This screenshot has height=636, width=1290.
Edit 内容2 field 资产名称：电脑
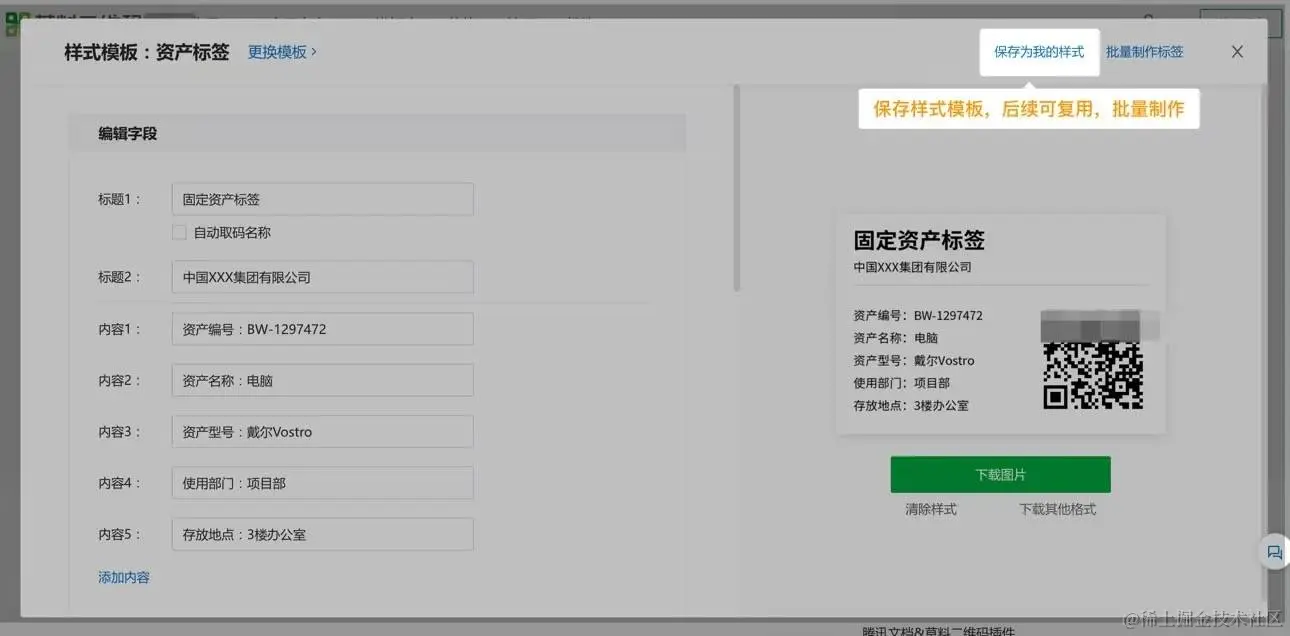click(x=322, y=381)
